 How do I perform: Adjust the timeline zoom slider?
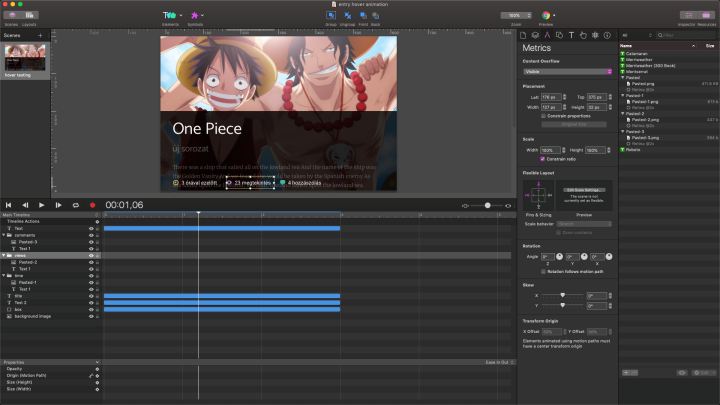point(487,206)
